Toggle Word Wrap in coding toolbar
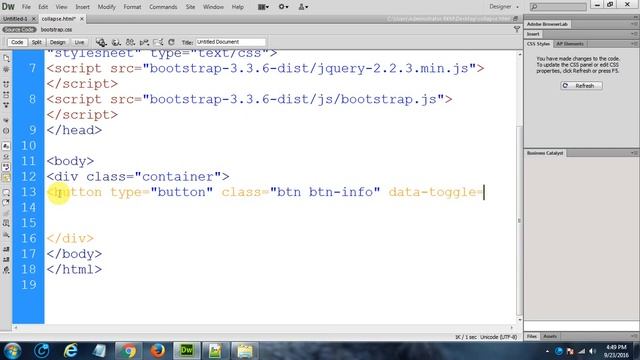The image size is (640, 360). coord(6,167)
